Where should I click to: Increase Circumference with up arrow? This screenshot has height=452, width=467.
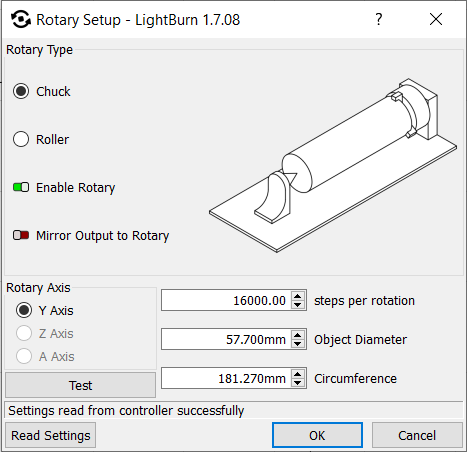click(x=298, y=373)
